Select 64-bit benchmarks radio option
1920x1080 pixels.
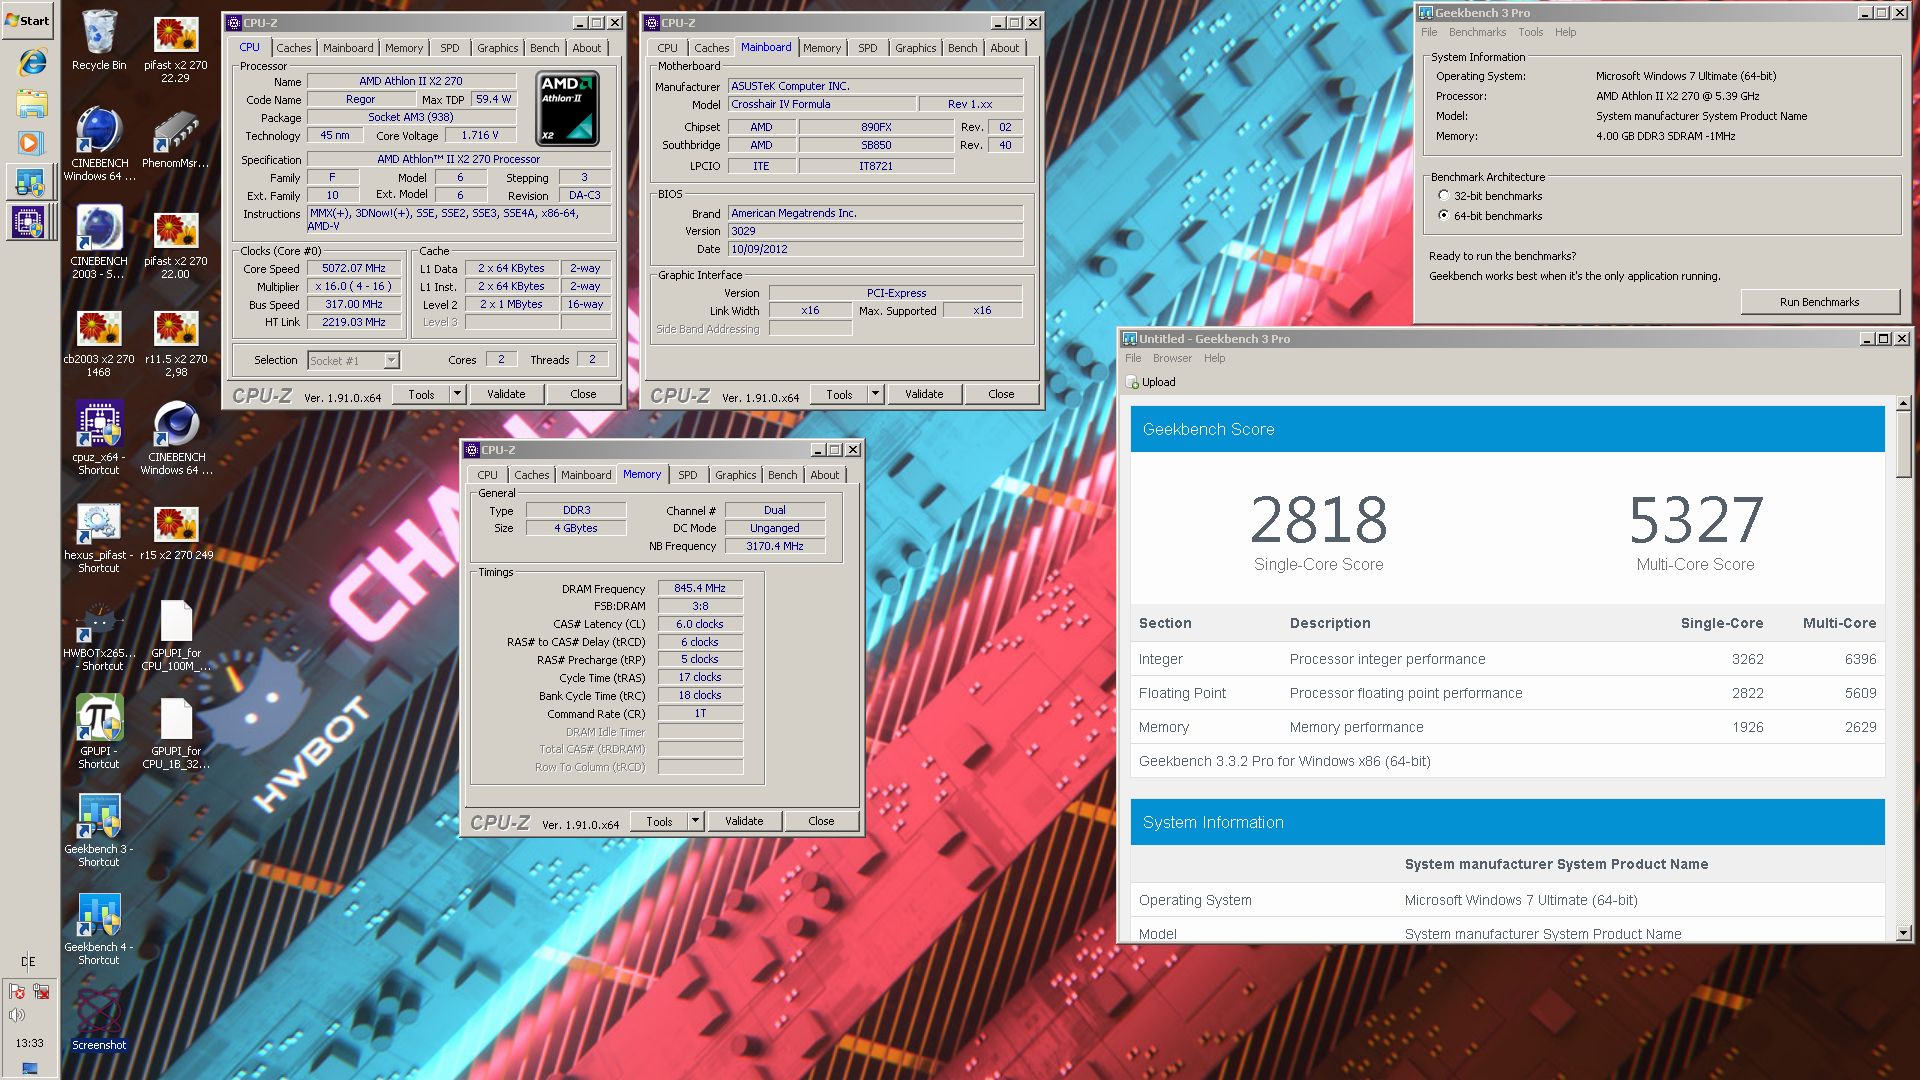1443,215
